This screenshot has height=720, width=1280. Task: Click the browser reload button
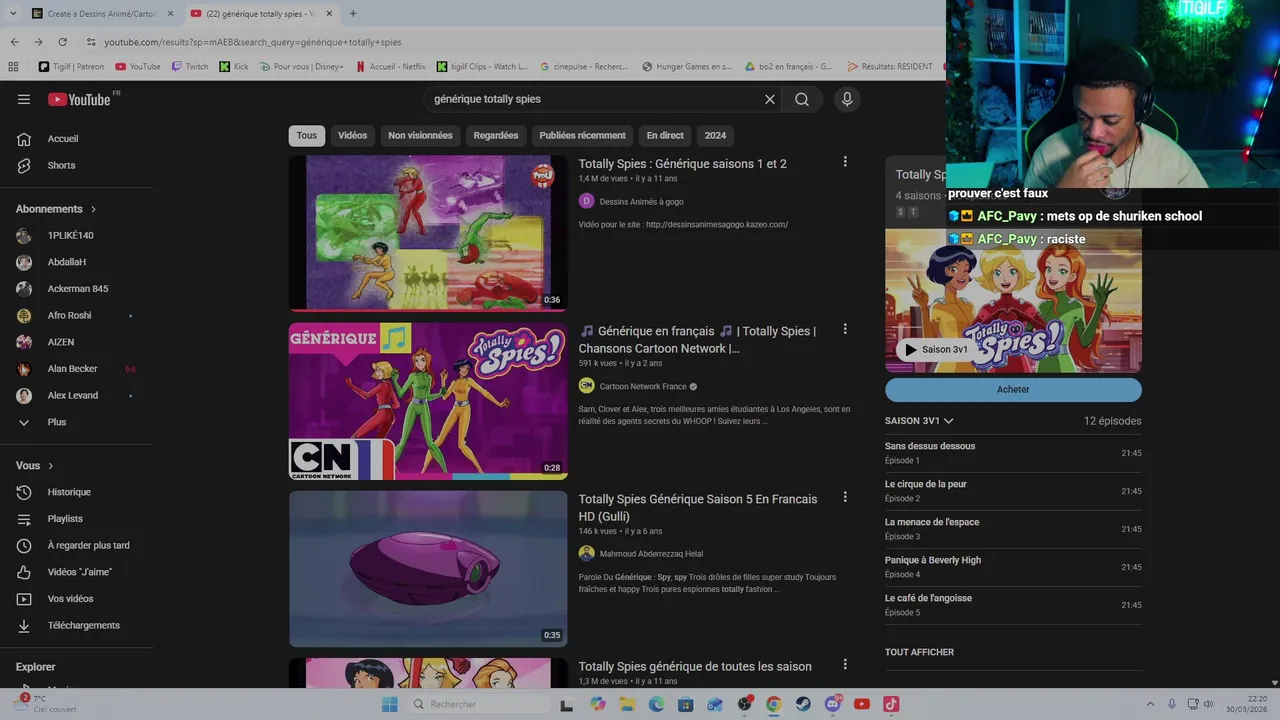tap(62, 42)
